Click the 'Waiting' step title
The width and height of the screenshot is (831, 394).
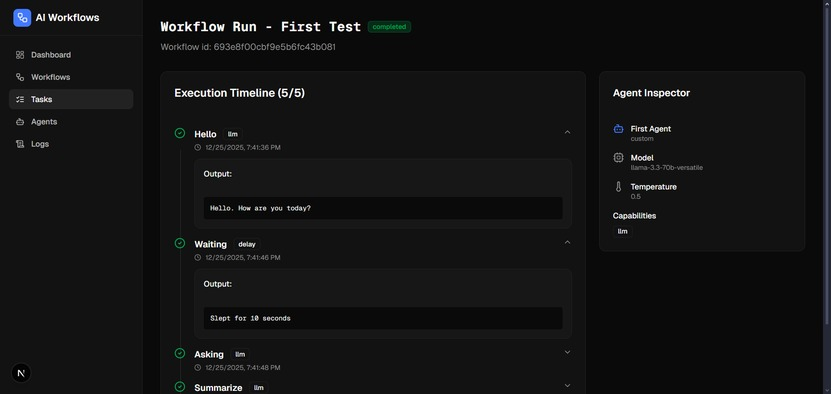click(x=210, y=244)
